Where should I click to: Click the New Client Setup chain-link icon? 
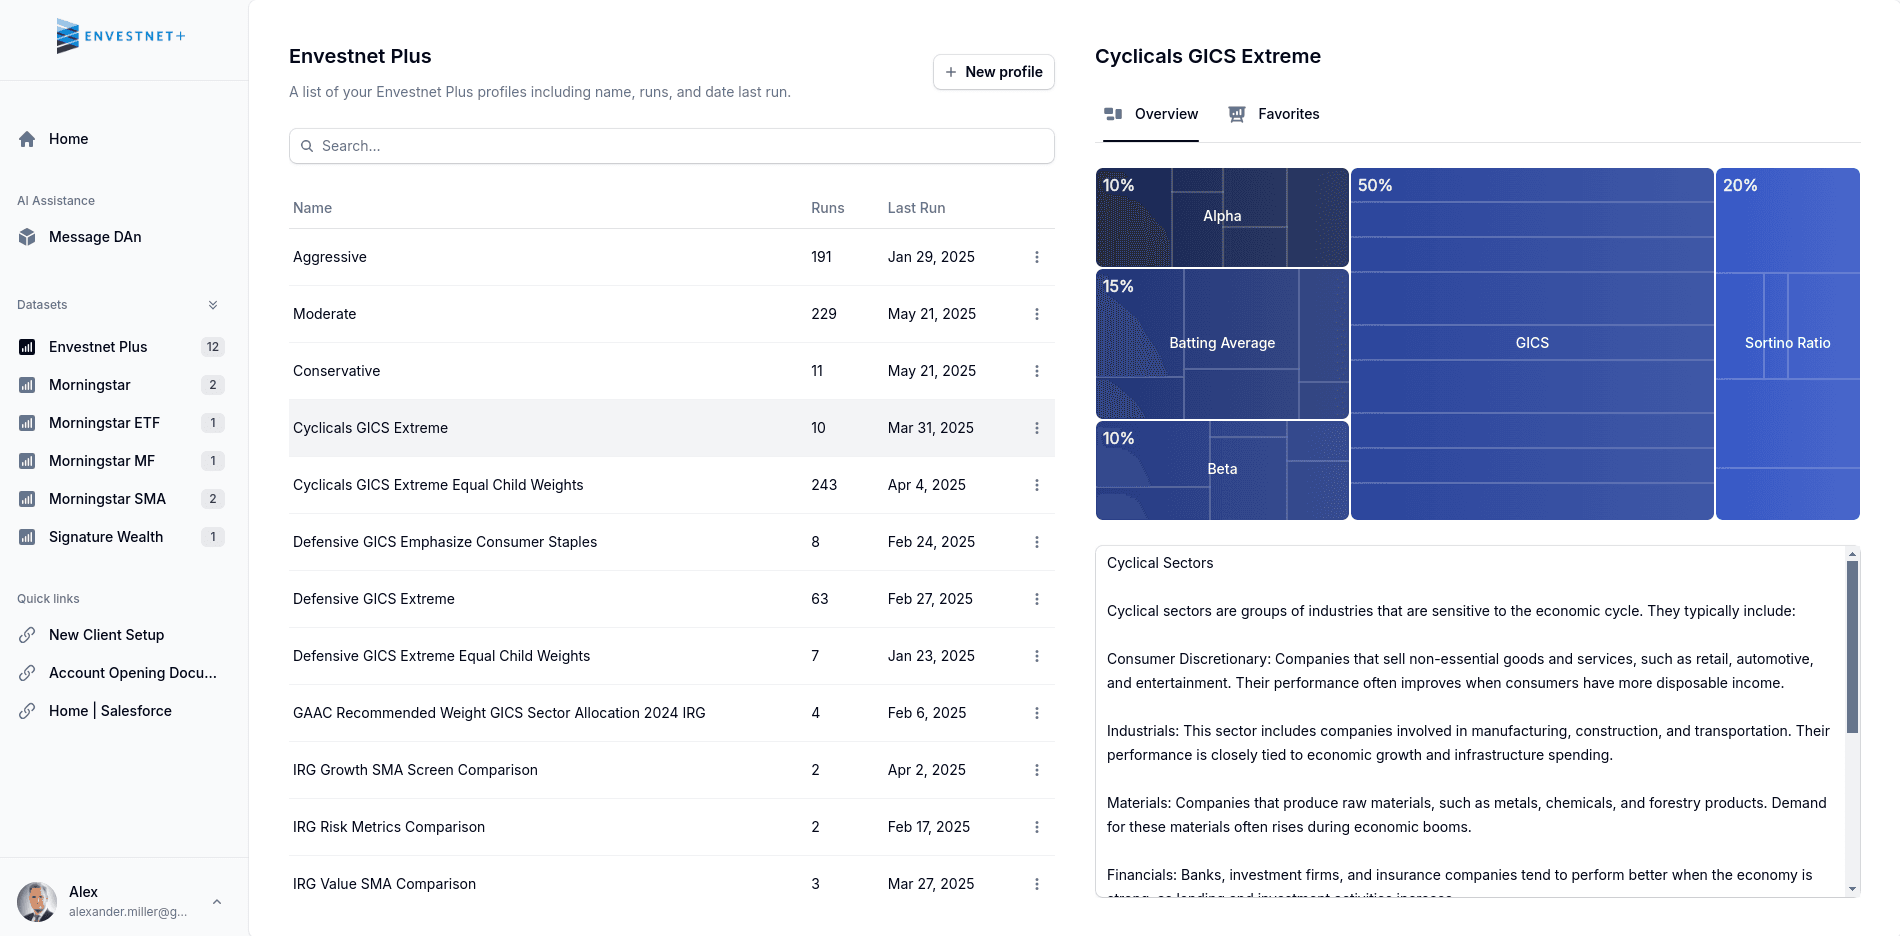27,635
